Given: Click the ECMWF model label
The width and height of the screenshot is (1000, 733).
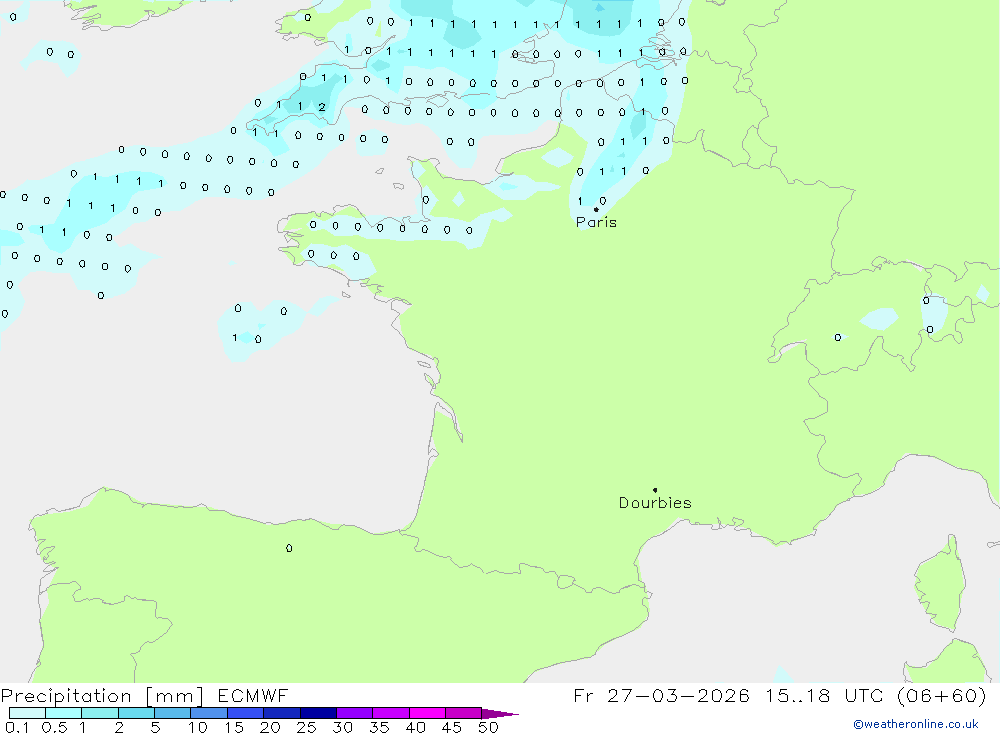Looking at the screenshot, I should pos(253,695).
